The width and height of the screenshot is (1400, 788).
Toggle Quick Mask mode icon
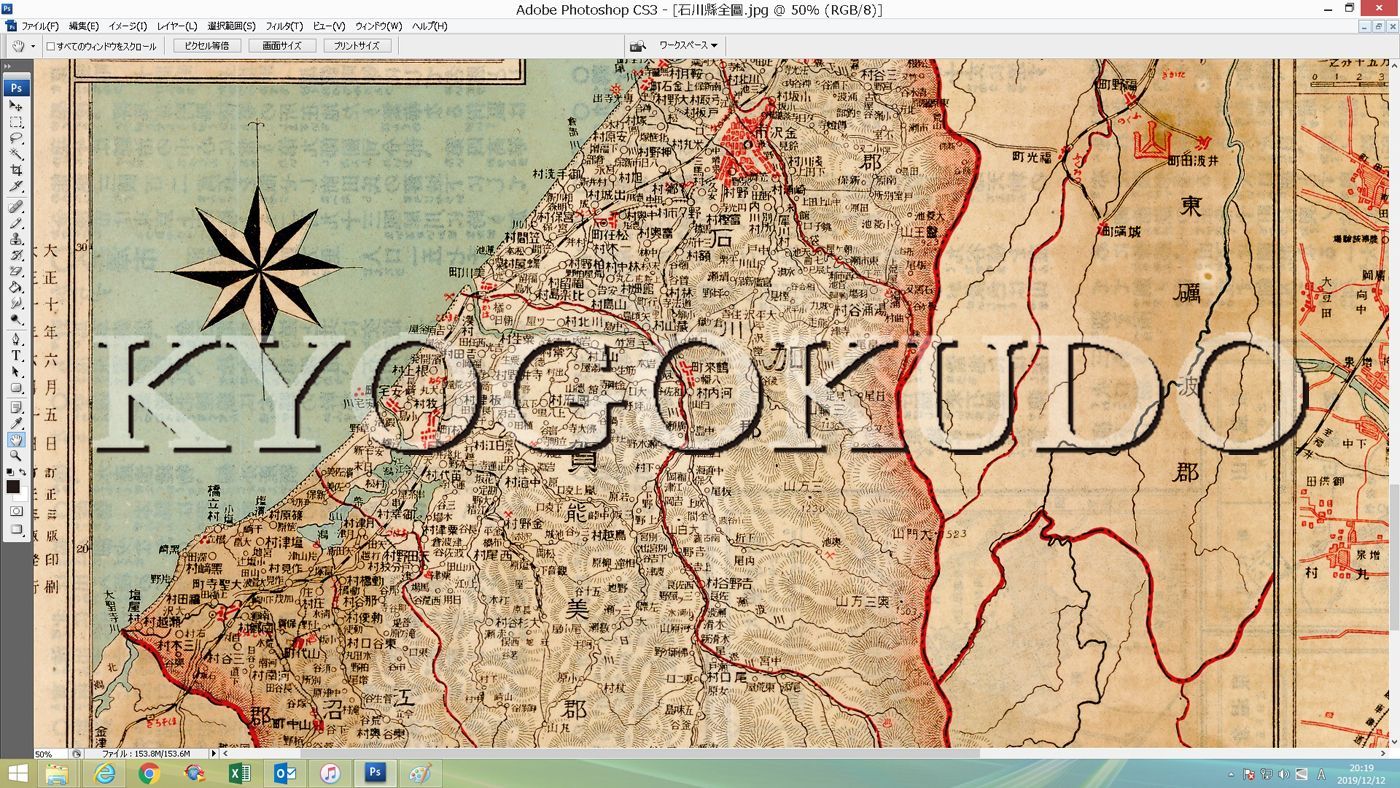pos(16,511)
